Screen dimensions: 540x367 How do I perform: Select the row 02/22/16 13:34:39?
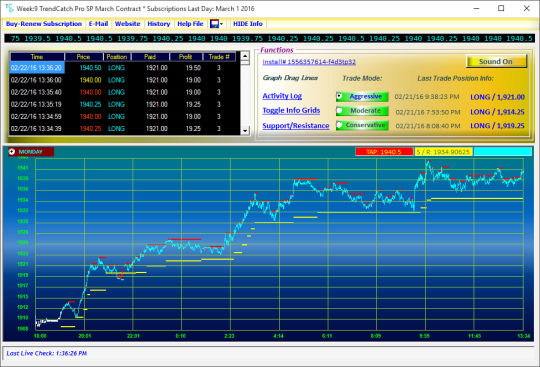[123, 129]
